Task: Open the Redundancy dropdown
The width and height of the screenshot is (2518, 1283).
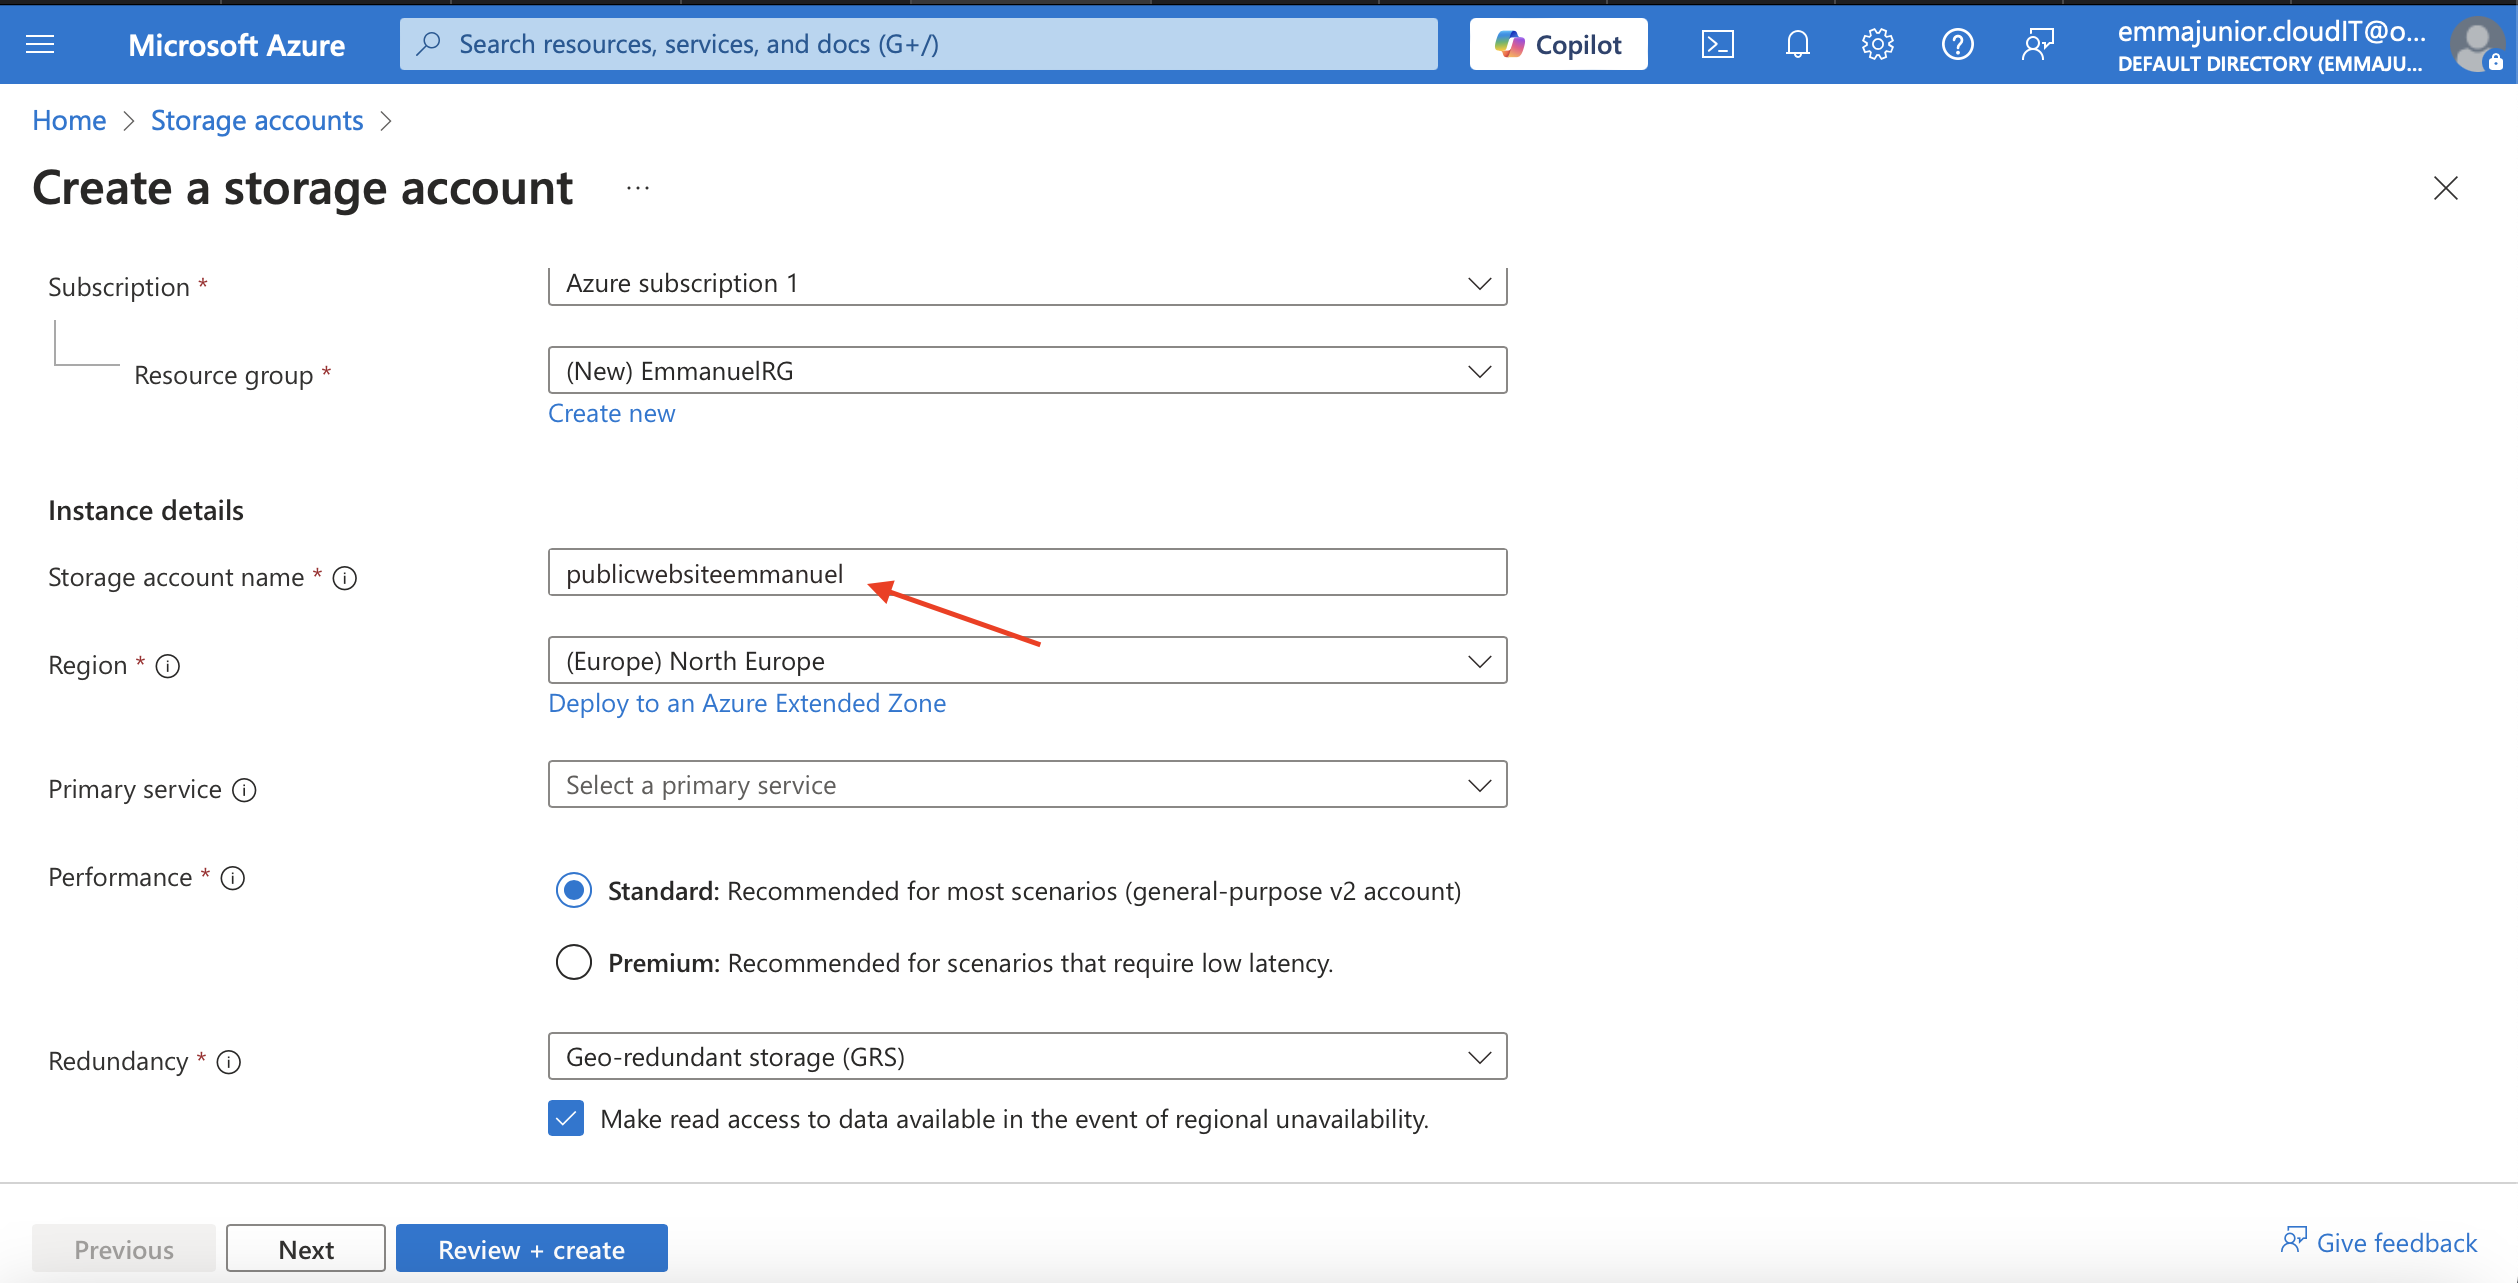Action: point(1027,1057)
